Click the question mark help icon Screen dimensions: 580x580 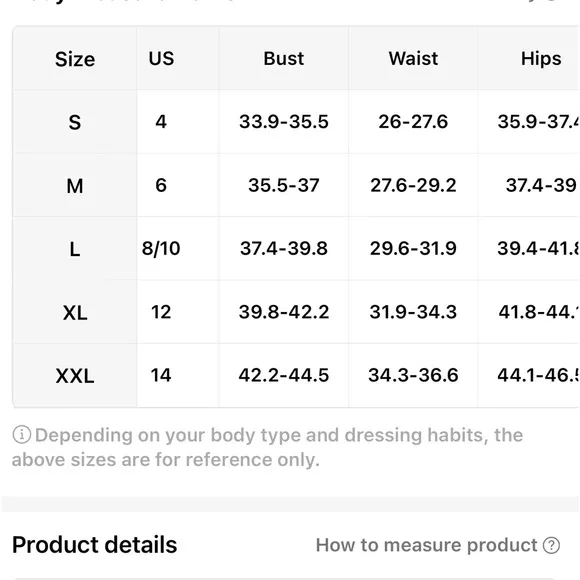tap(551, 545)
